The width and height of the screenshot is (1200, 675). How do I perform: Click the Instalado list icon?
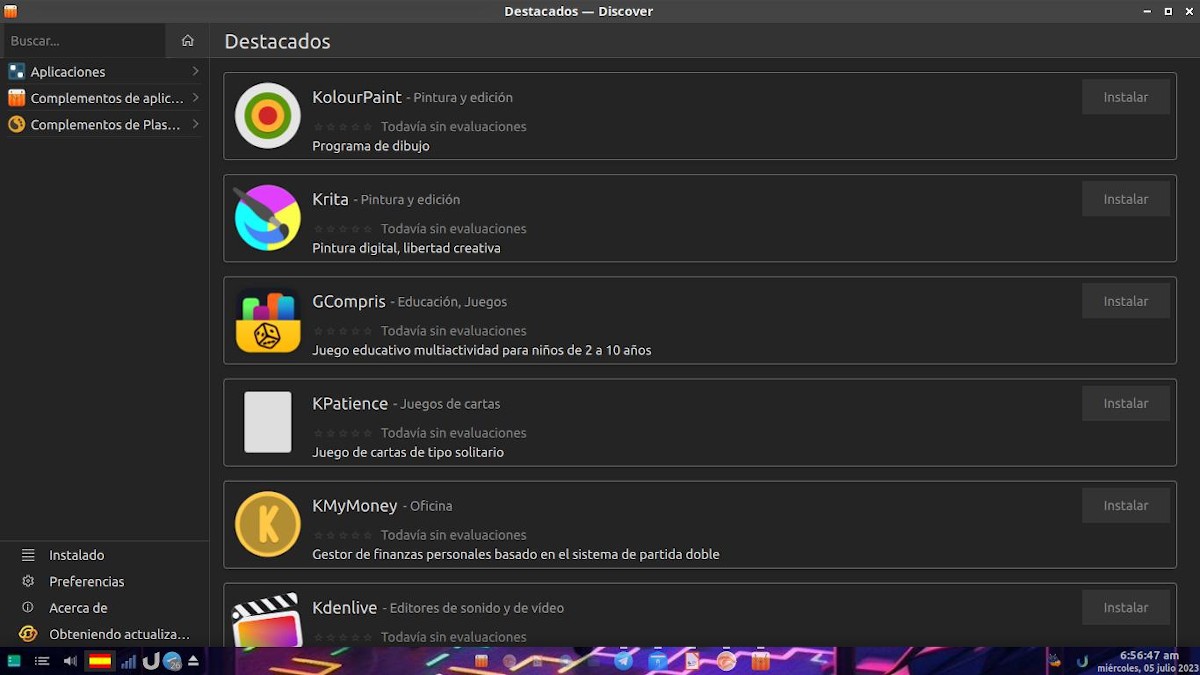coord(28,555)
